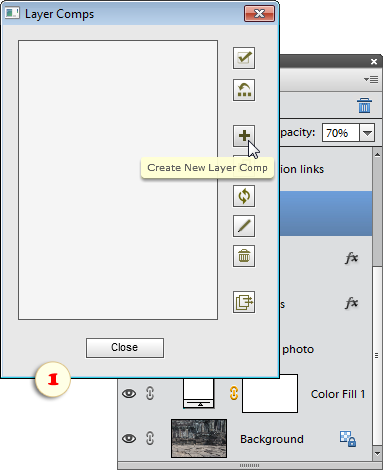
Task: Toggle Color Fill 1 mask link icon
Action: (x=234, y=393)
